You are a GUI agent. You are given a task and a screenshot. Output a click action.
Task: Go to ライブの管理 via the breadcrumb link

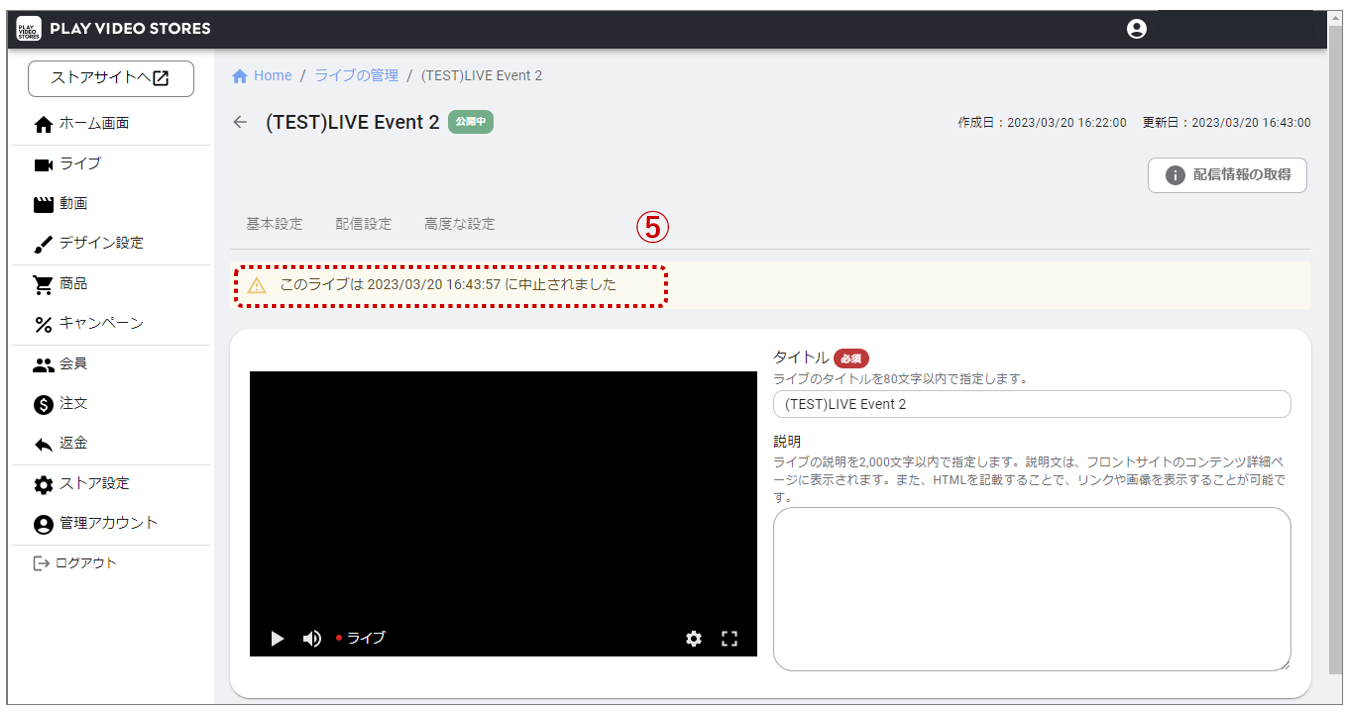(x=355, y=75)
